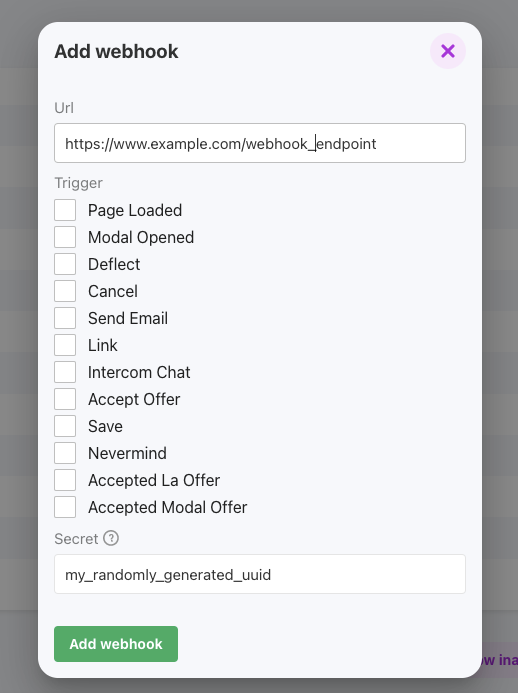Check the Nevermind trigger box
518x693 pixels.
(65, 453)
